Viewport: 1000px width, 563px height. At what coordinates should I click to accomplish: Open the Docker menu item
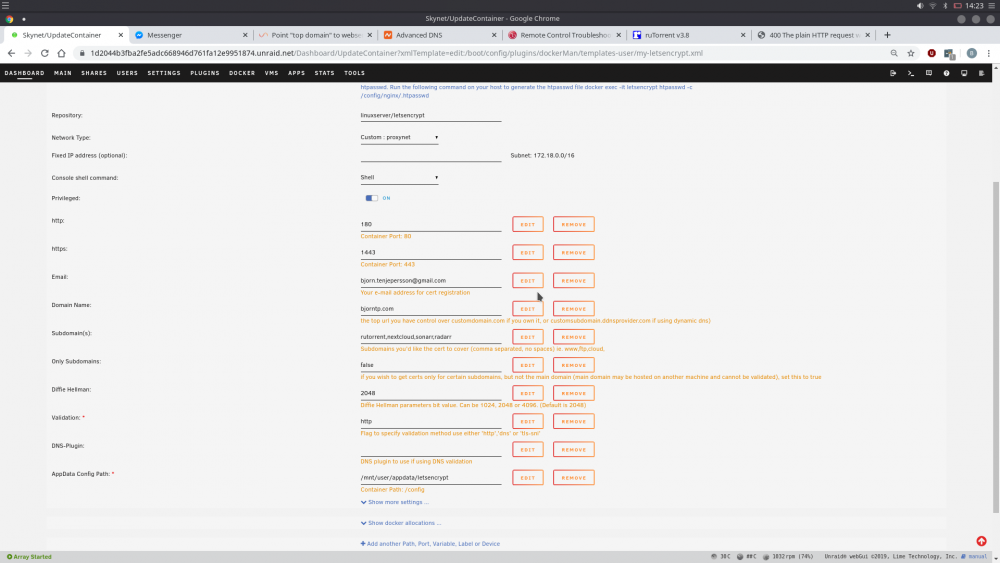coord(242,73)
